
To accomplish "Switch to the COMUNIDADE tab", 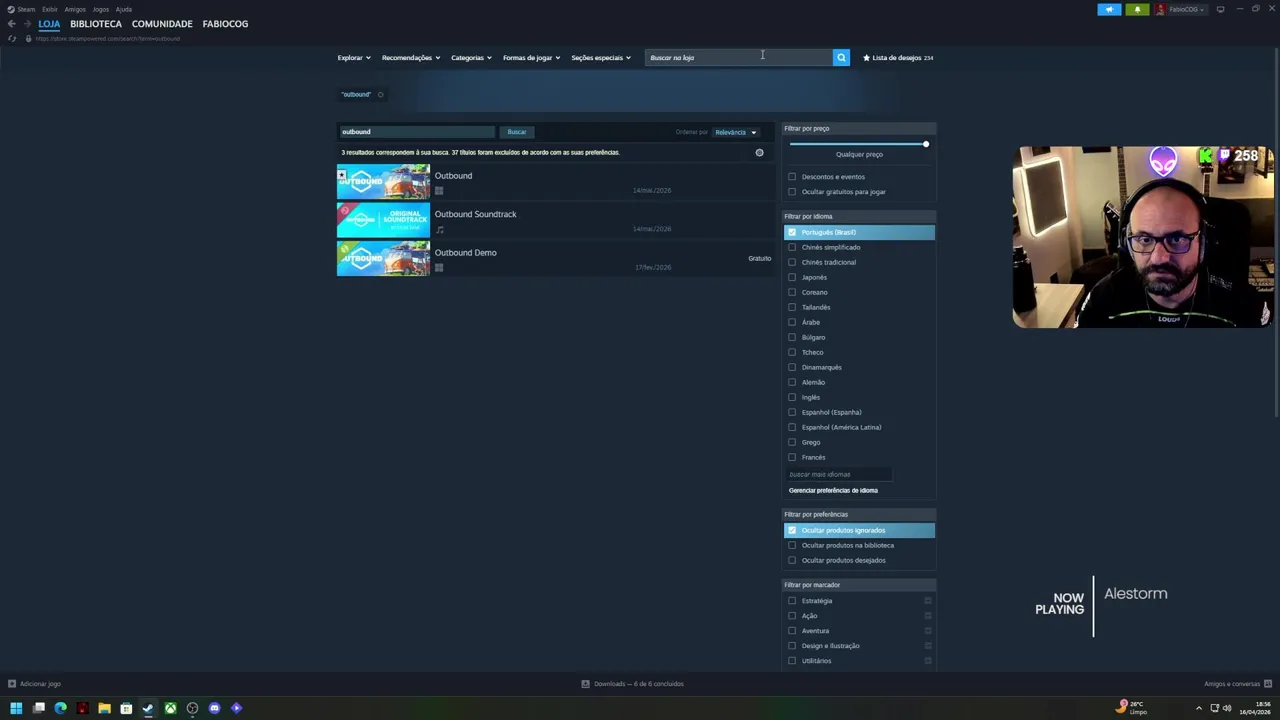I will coord(162,23).
